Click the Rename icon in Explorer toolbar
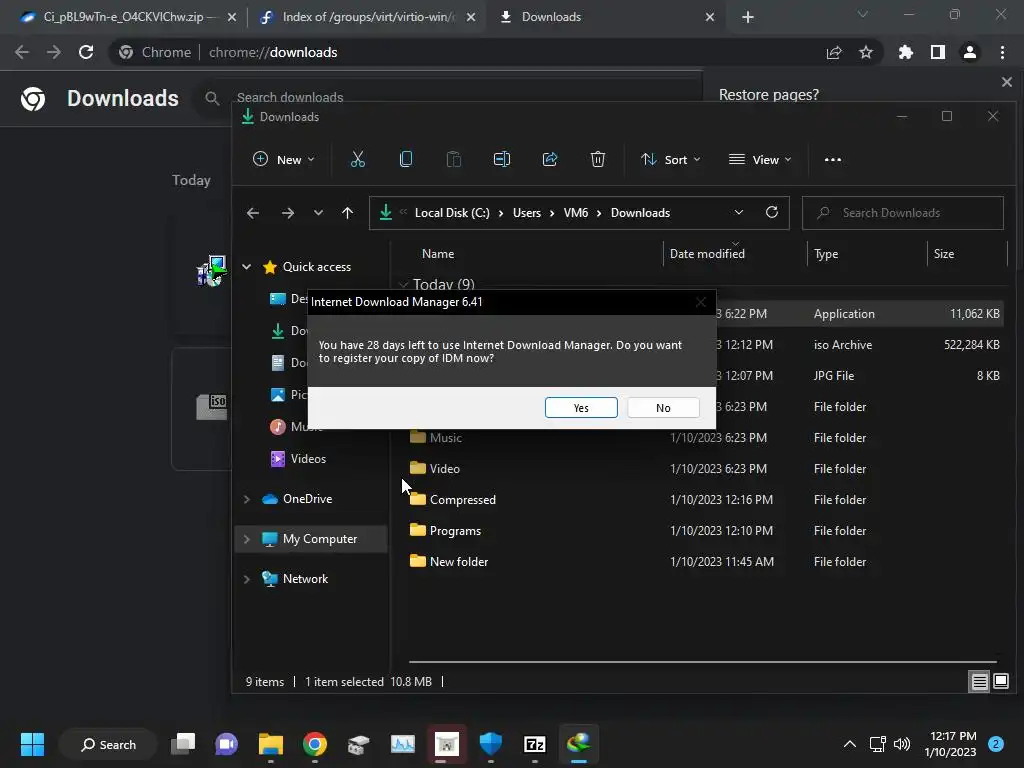This screenshot has width=1024, height=768. [x=502, y=159]
